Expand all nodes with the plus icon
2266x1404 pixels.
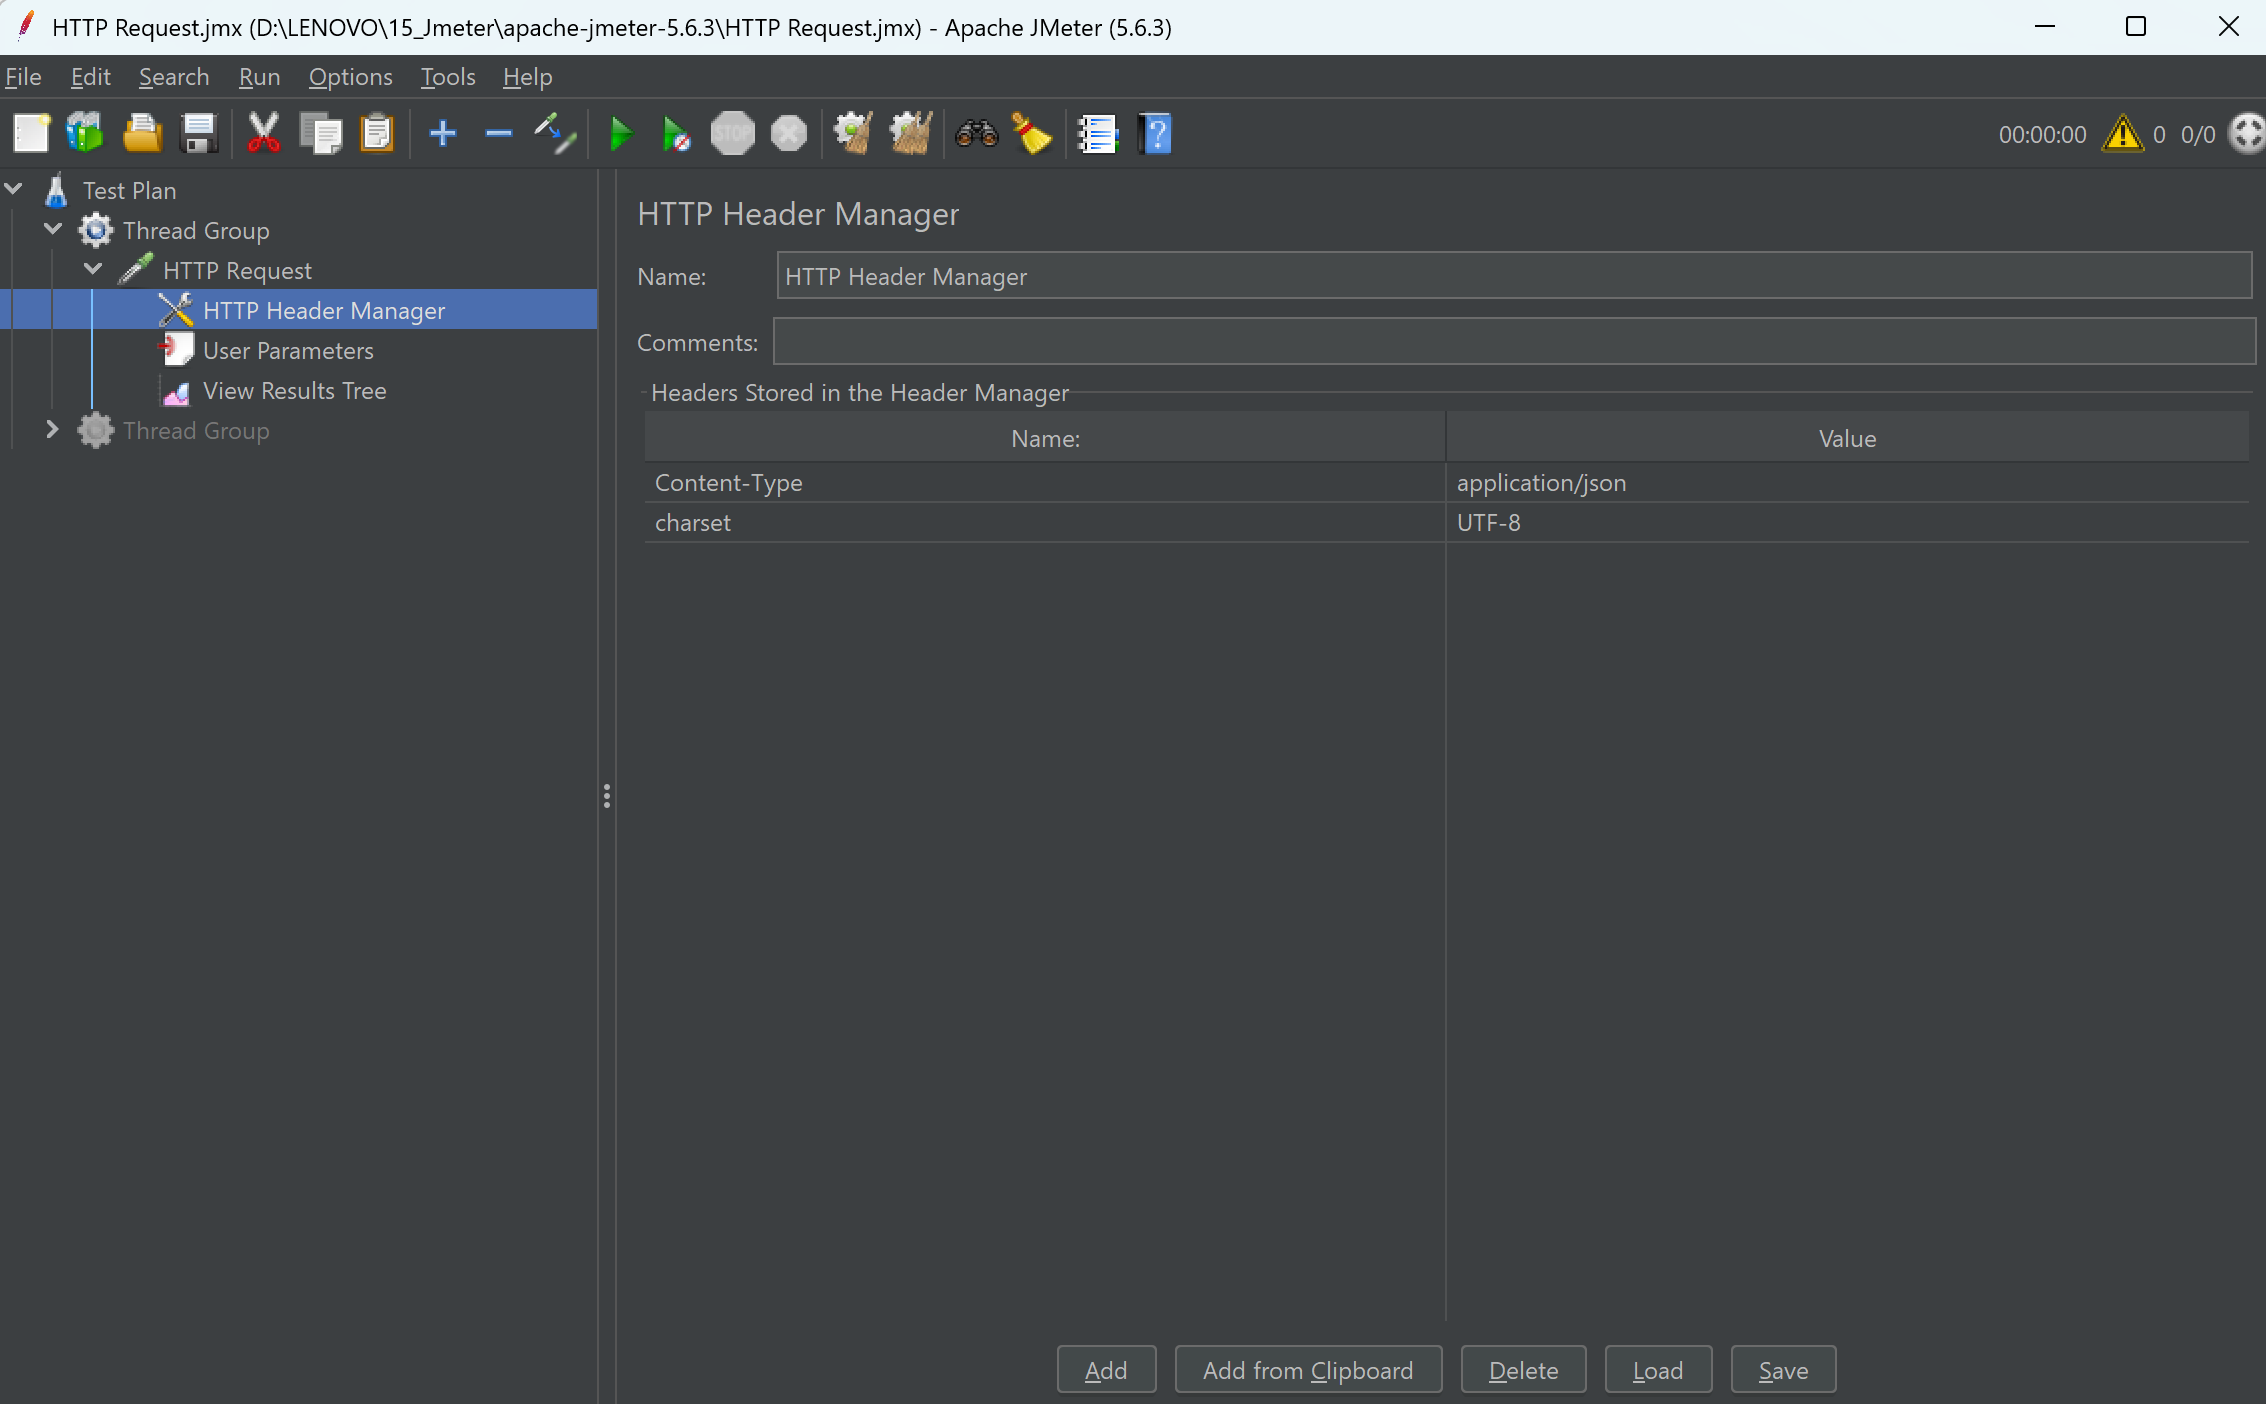pyautogui.click(x=443, y=133)
